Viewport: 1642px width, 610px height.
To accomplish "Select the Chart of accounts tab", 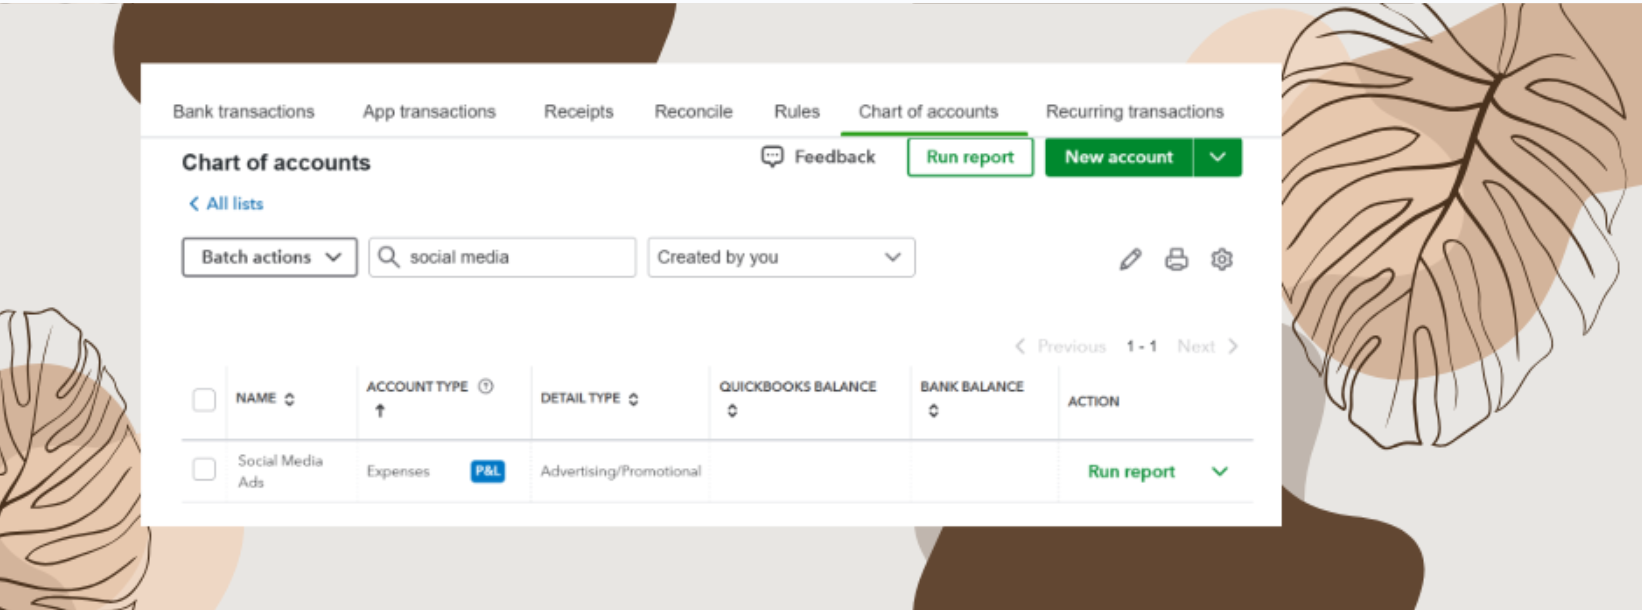I will coord(929,111).
